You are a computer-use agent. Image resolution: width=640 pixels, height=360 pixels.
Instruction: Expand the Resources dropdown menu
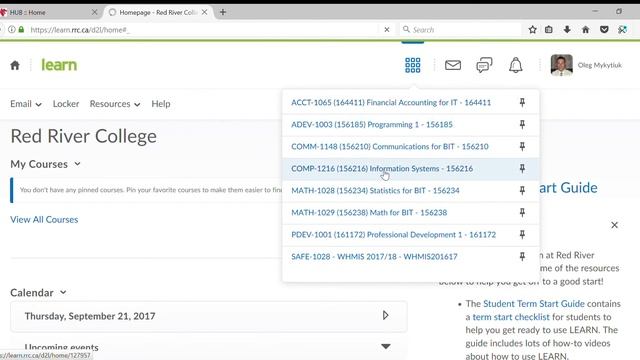click(115, 104)
